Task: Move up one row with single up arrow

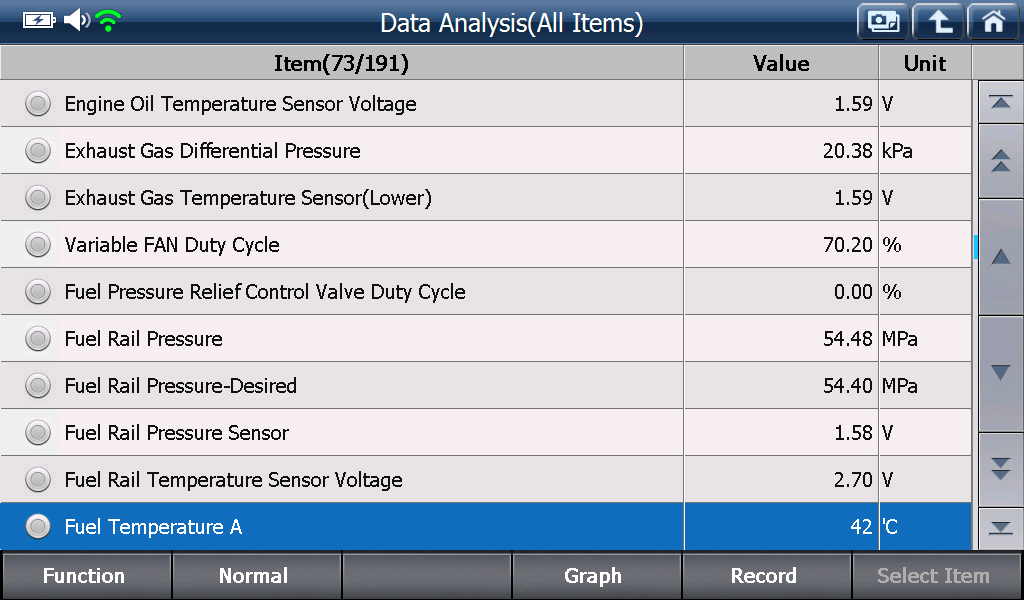Action: [1000, 257]
